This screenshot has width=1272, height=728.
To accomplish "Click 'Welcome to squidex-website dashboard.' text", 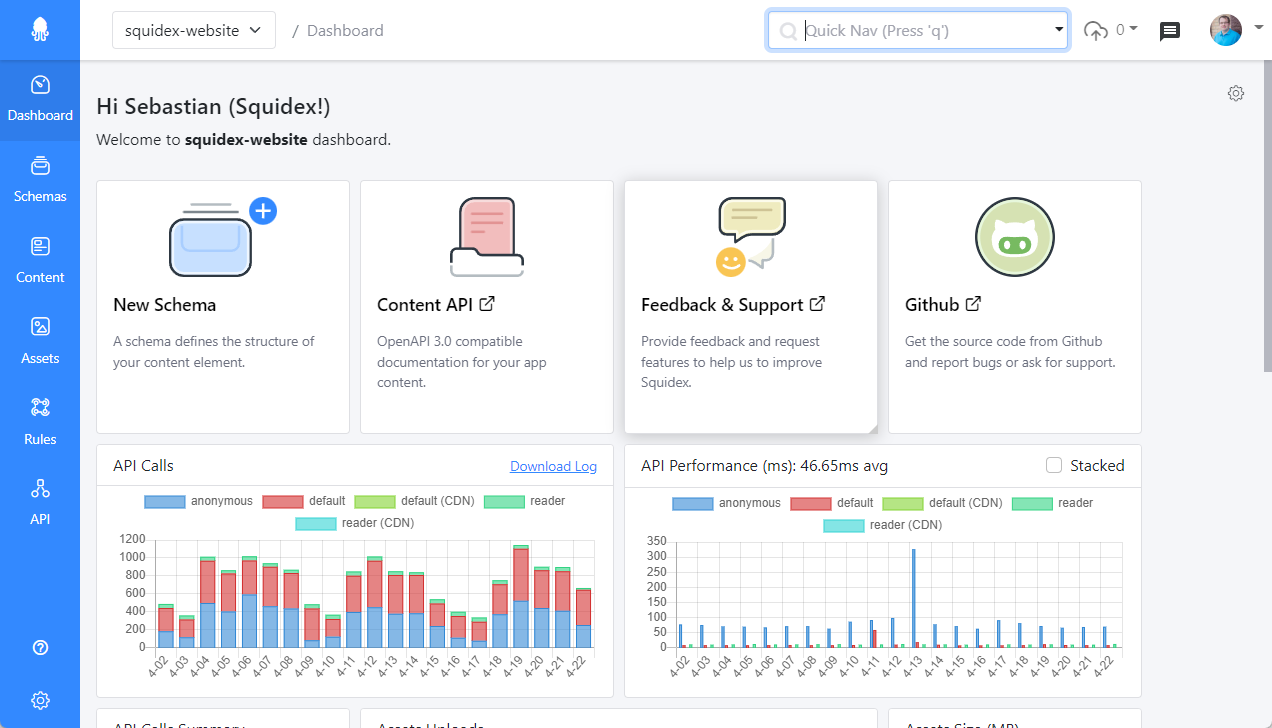I will pyautogui.click(x=243, y=139).
